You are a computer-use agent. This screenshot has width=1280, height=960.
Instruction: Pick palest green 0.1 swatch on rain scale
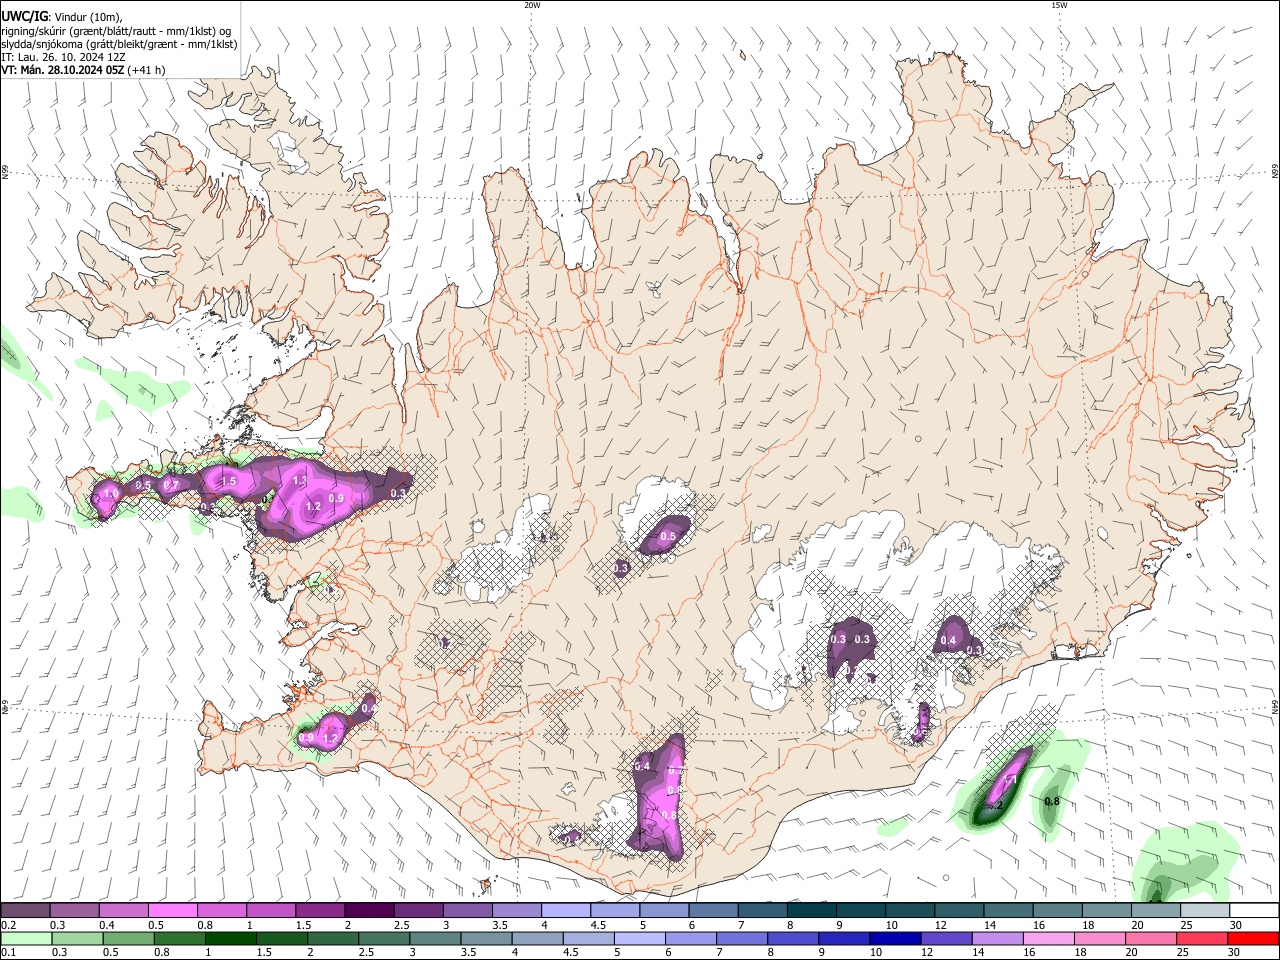coord(26,939)
